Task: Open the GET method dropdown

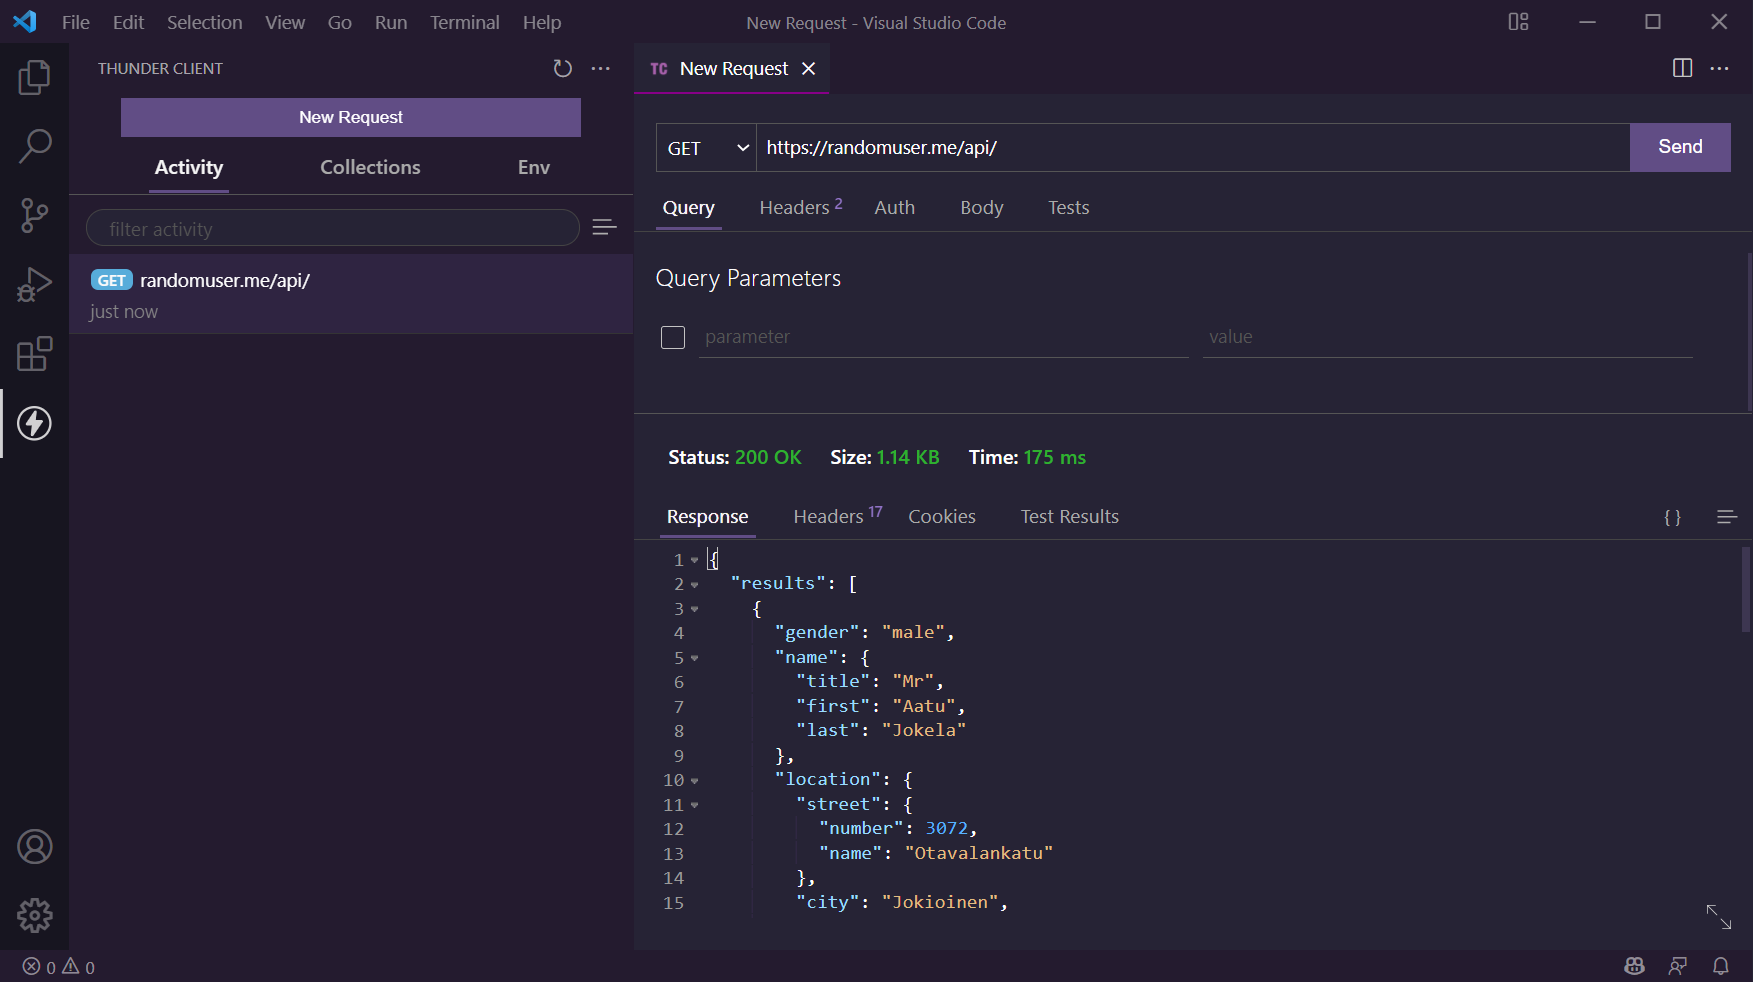Action: [706, 148]
